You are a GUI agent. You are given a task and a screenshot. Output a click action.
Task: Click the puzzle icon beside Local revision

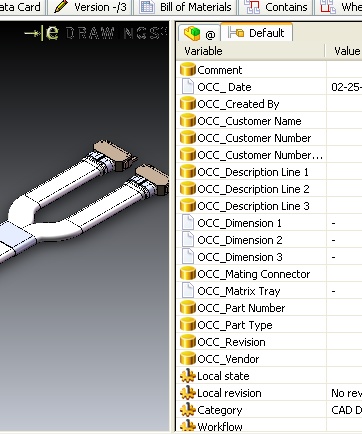[x=188, y=393]
